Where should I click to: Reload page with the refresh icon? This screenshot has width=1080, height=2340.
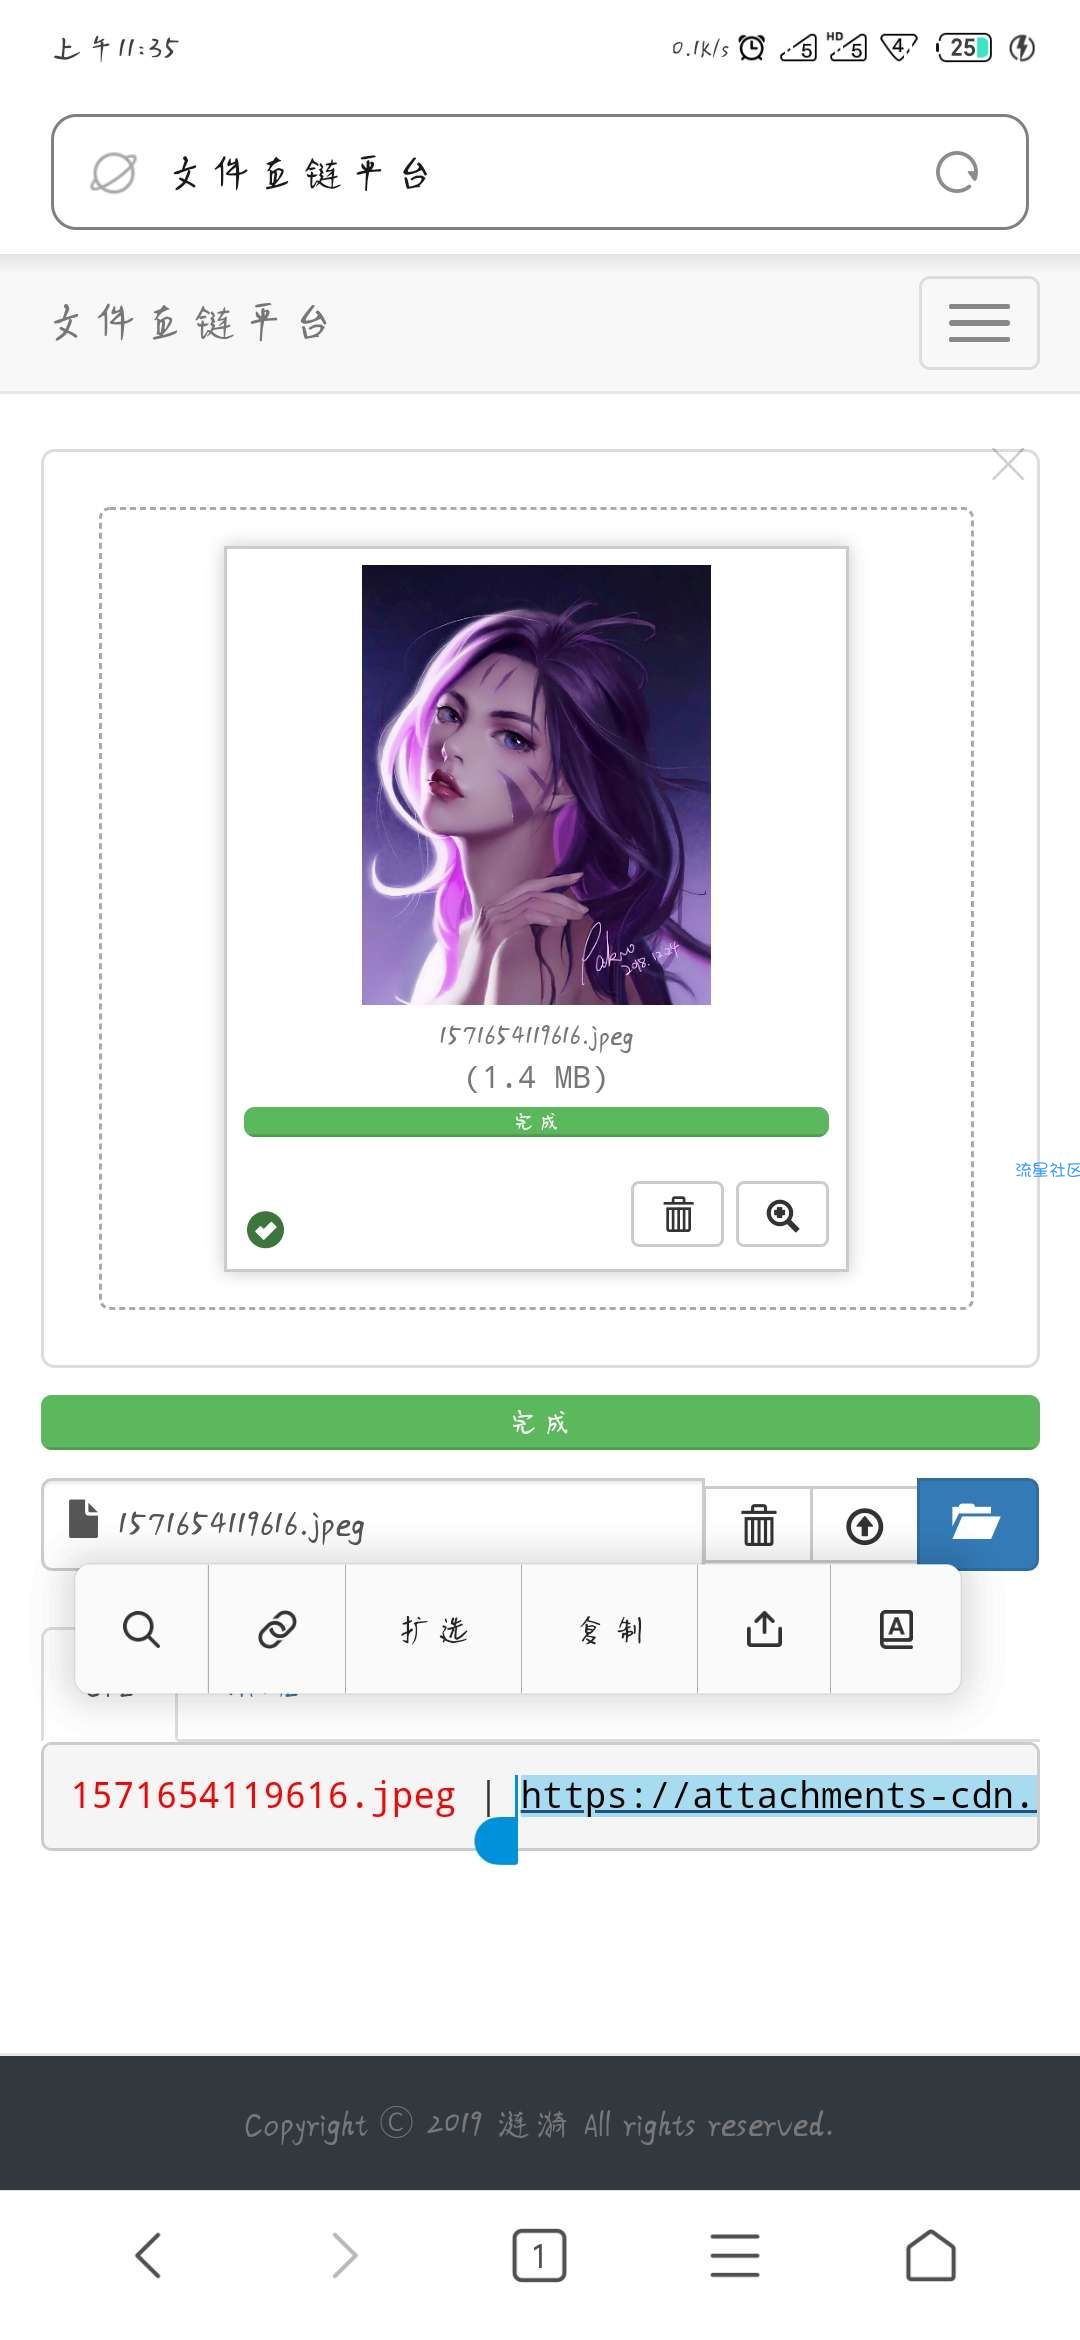[957, 172]
